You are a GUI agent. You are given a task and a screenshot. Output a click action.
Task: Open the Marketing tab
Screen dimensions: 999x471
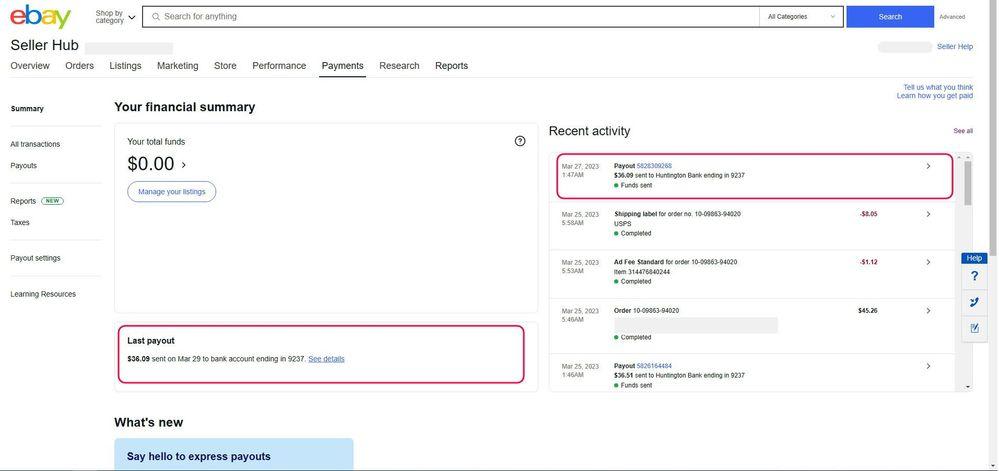click(x=178, y=66)
